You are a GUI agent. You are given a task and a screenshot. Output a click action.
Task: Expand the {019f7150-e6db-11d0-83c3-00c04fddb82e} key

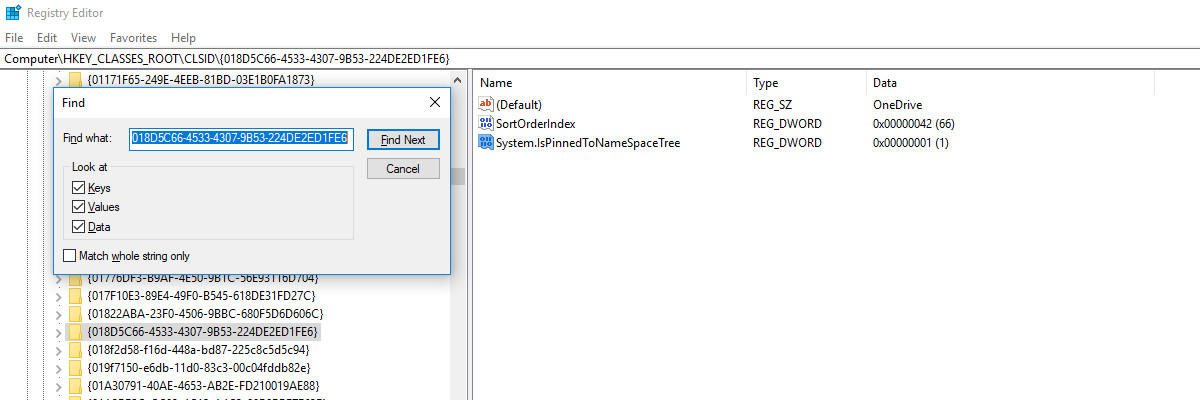click(58, 368)
